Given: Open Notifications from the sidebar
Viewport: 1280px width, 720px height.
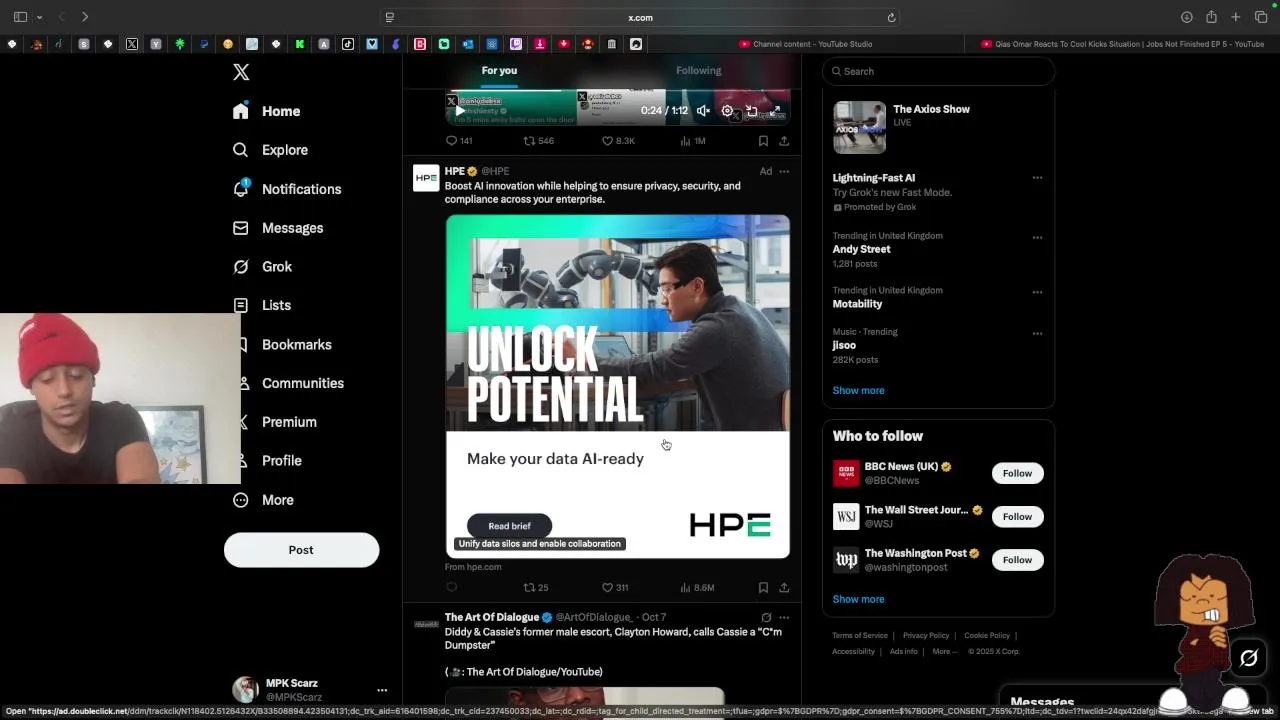Looking at the screenshot, I should pos(286,189).
